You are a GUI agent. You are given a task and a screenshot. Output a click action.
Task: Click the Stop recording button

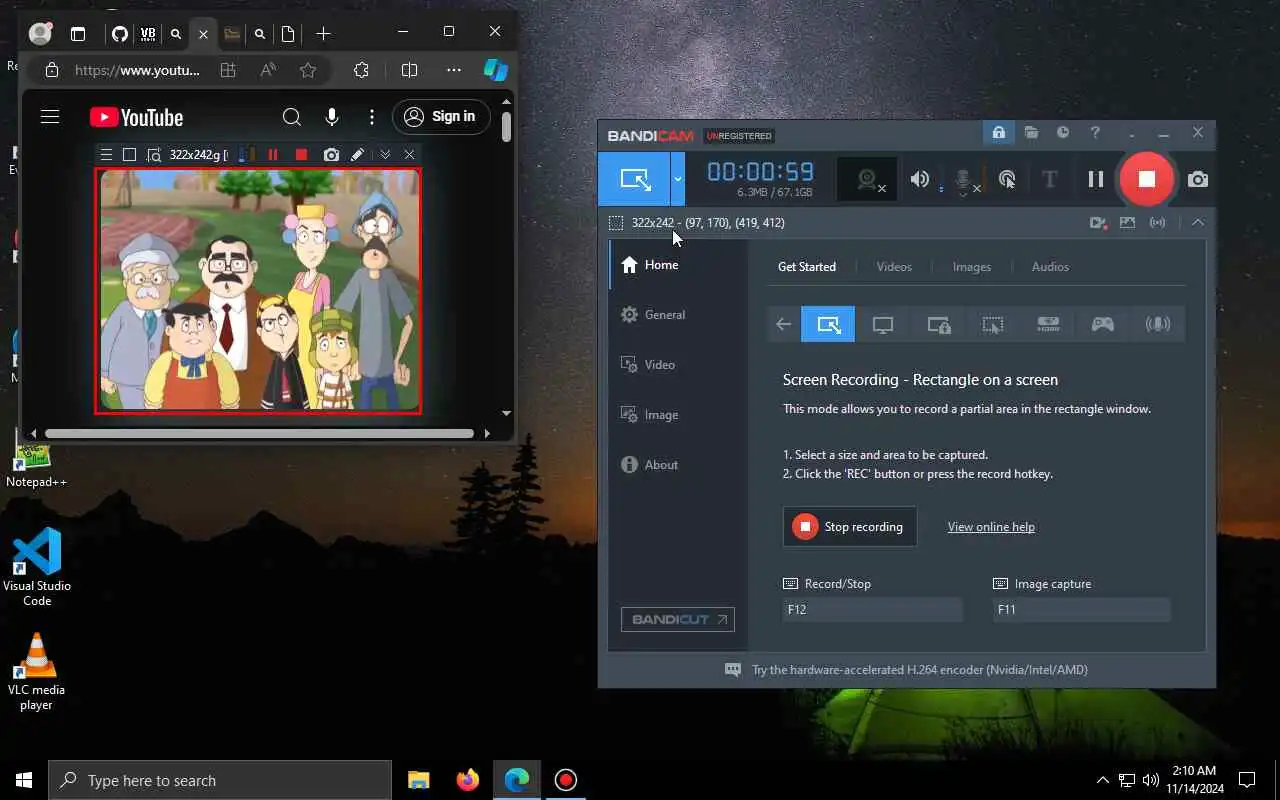point(850,527)
